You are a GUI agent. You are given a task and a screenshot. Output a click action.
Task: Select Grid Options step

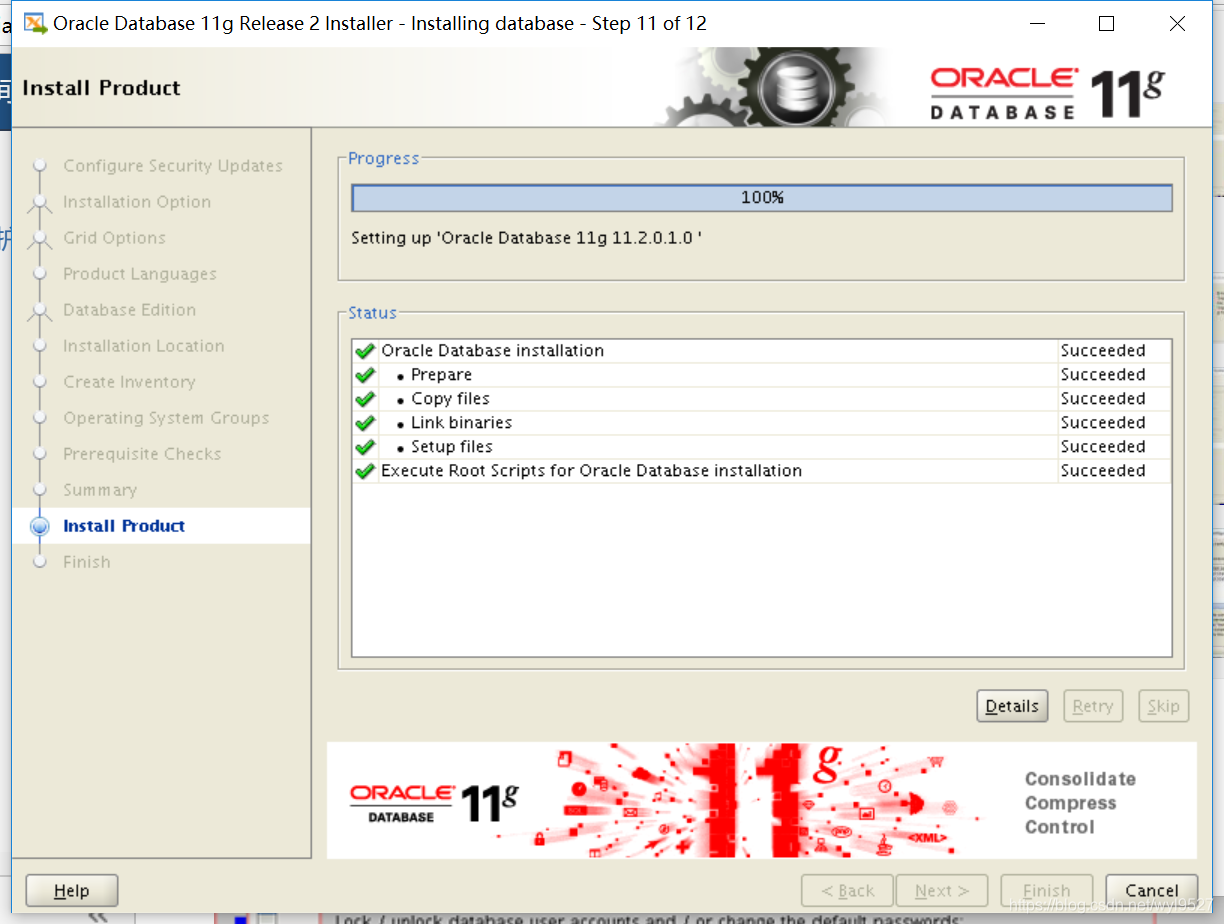[115, 238]
